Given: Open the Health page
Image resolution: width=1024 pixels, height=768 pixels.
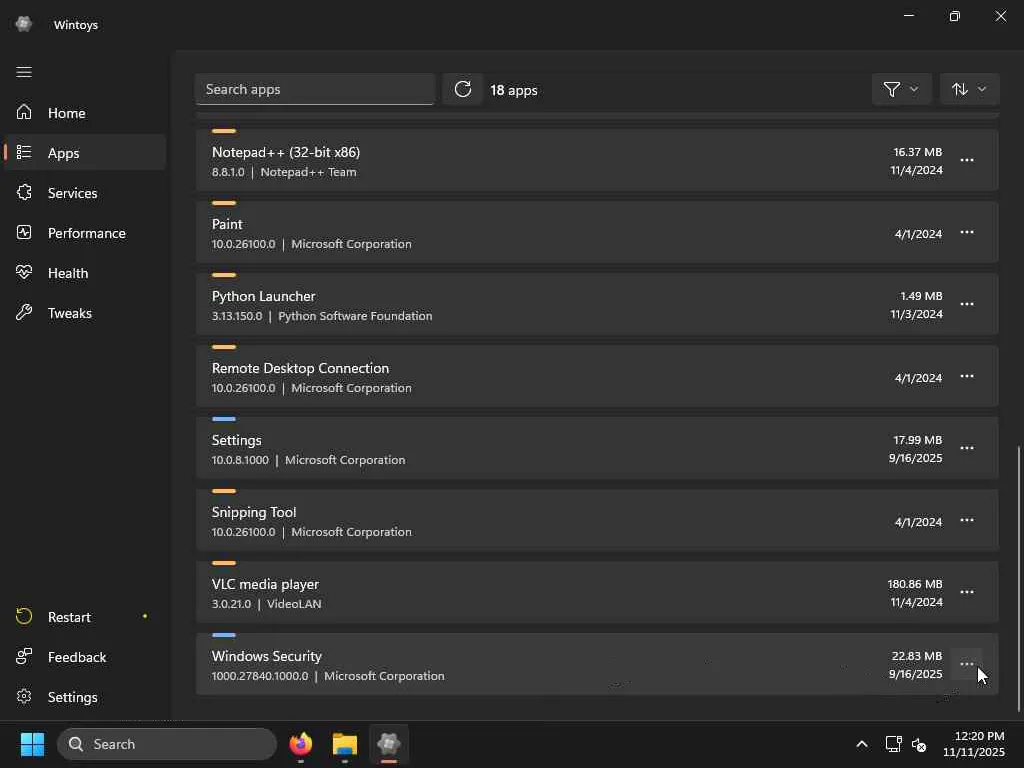Looking at the screenshot, I should click(85, 273).
